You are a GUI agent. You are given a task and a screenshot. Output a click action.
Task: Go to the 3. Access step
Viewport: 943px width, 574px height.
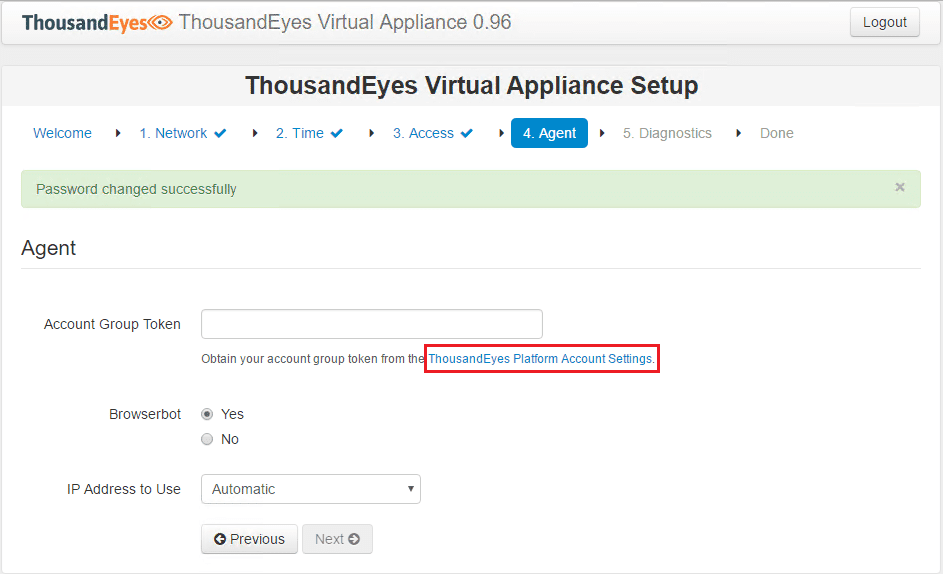point(423,133)
